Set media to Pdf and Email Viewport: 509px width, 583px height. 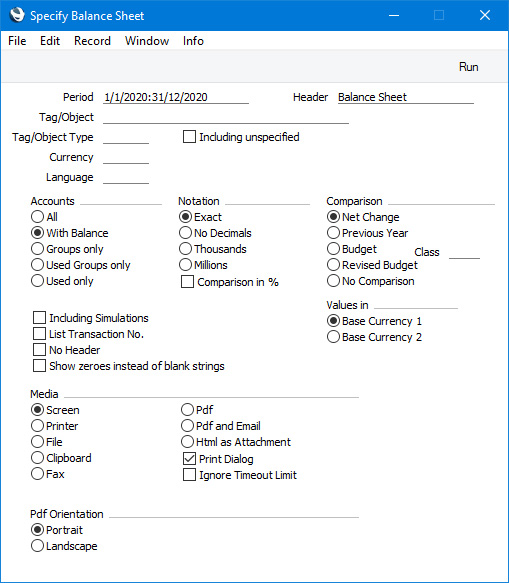pos(187,426)
